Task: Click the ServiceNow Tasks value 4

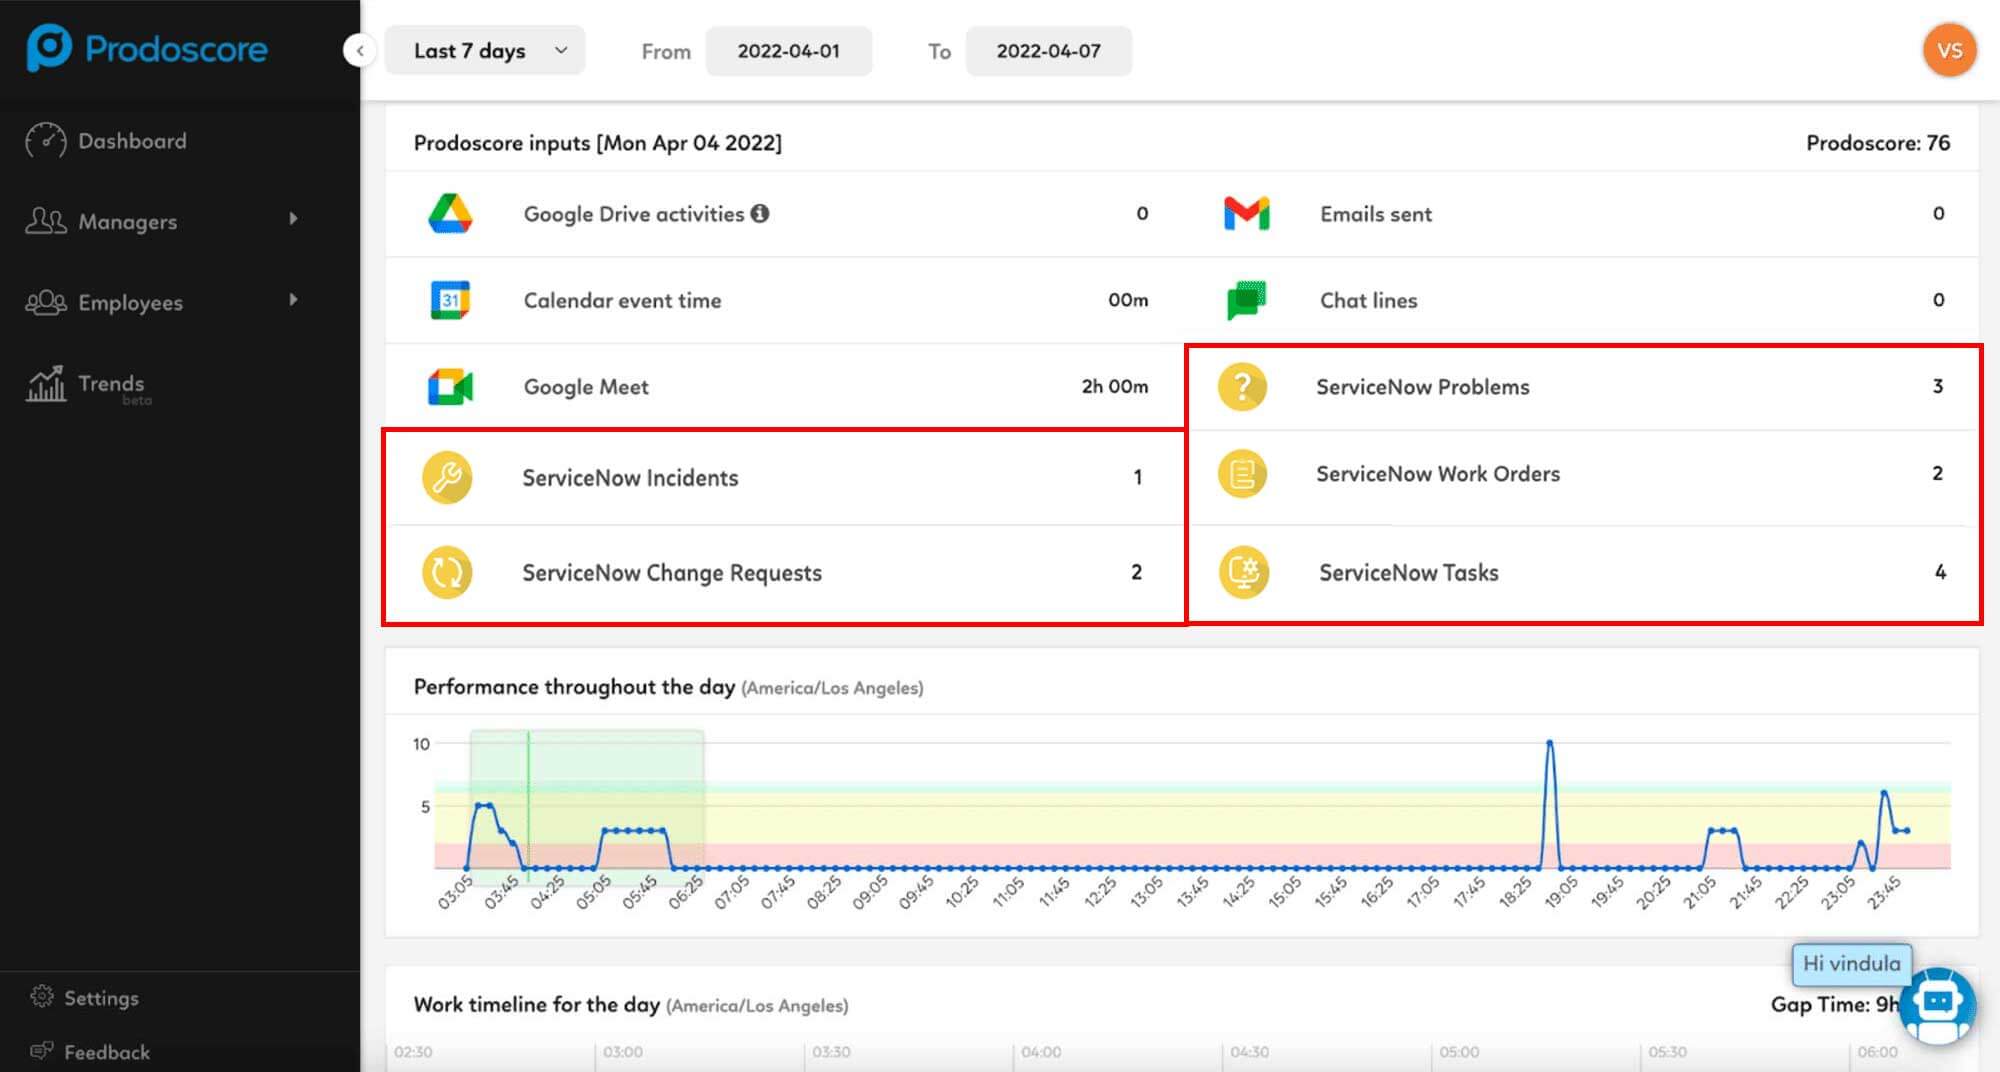Action: [x=1940, y=572]
